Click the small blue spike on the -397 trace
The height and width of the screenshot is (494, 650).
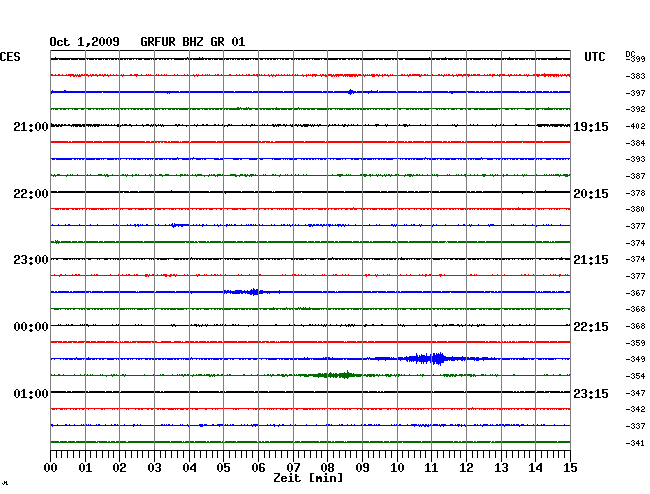[x=351, y=92]
